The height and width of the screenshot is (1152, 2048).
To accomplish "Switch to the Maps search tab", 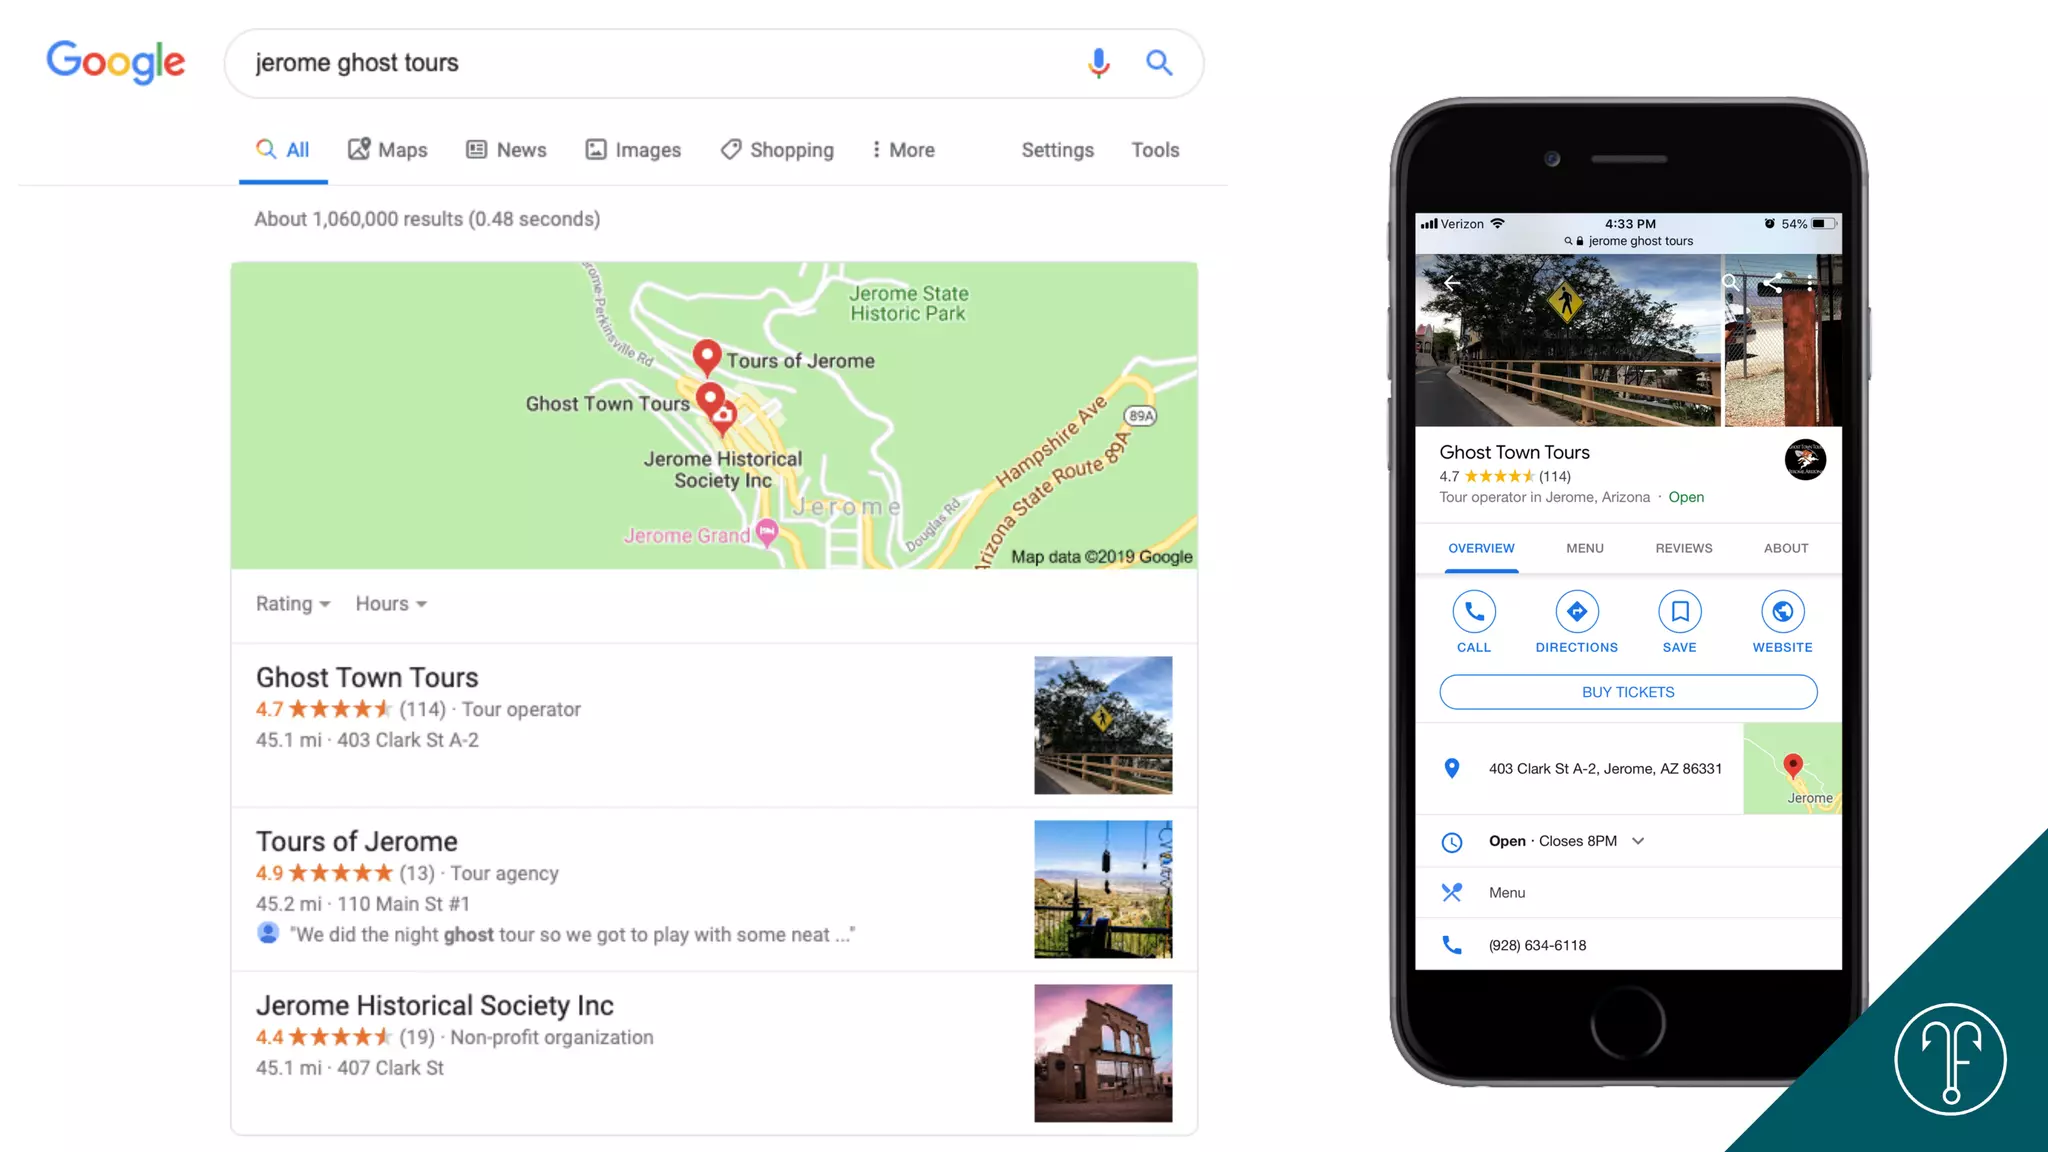I will tap(388, 150).
